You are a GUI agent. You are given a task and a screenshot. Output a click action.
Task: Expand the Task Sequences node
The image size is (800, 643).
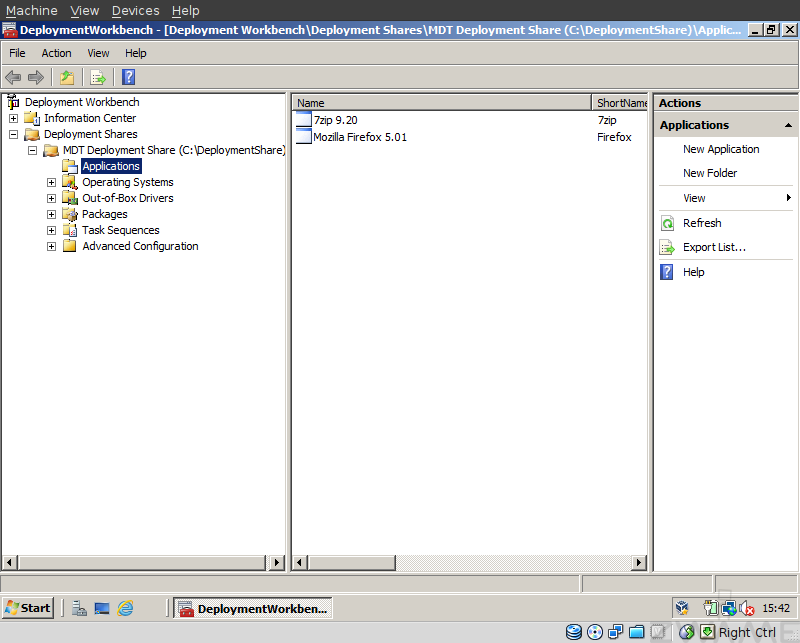52,230
